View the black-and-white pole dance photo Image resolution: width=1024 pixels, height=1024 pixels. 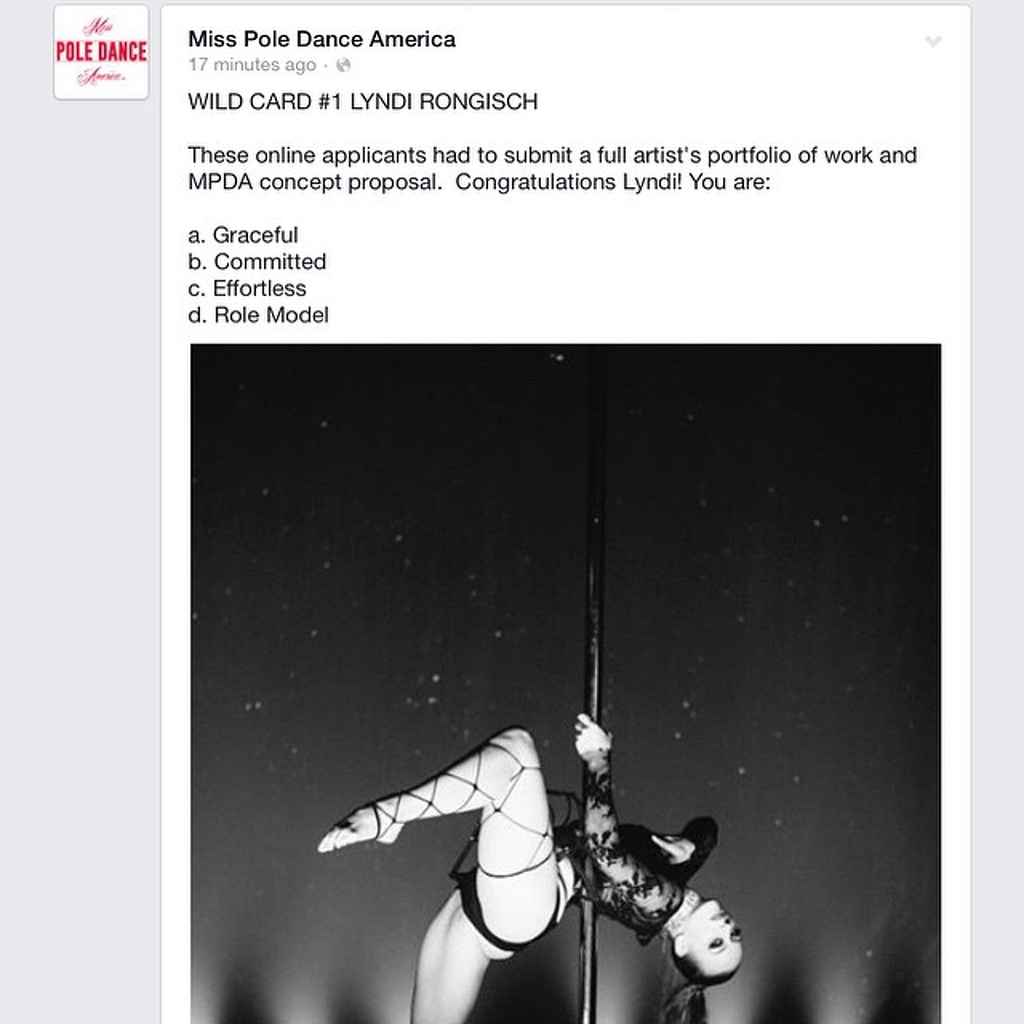[566, 683]
